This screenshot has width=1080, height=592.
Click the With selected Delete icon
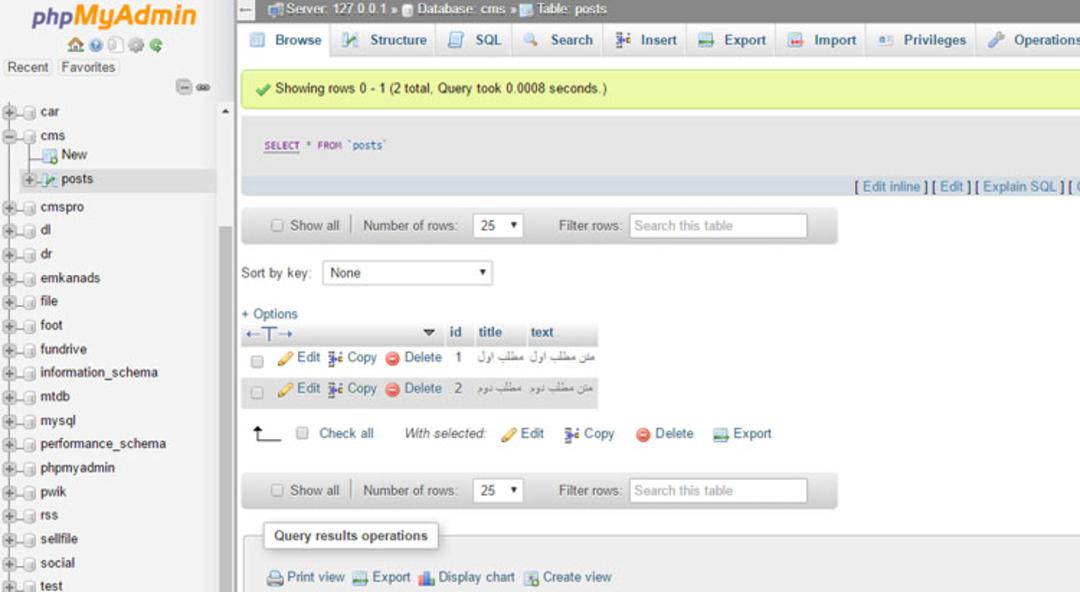[x=643, y=434]
